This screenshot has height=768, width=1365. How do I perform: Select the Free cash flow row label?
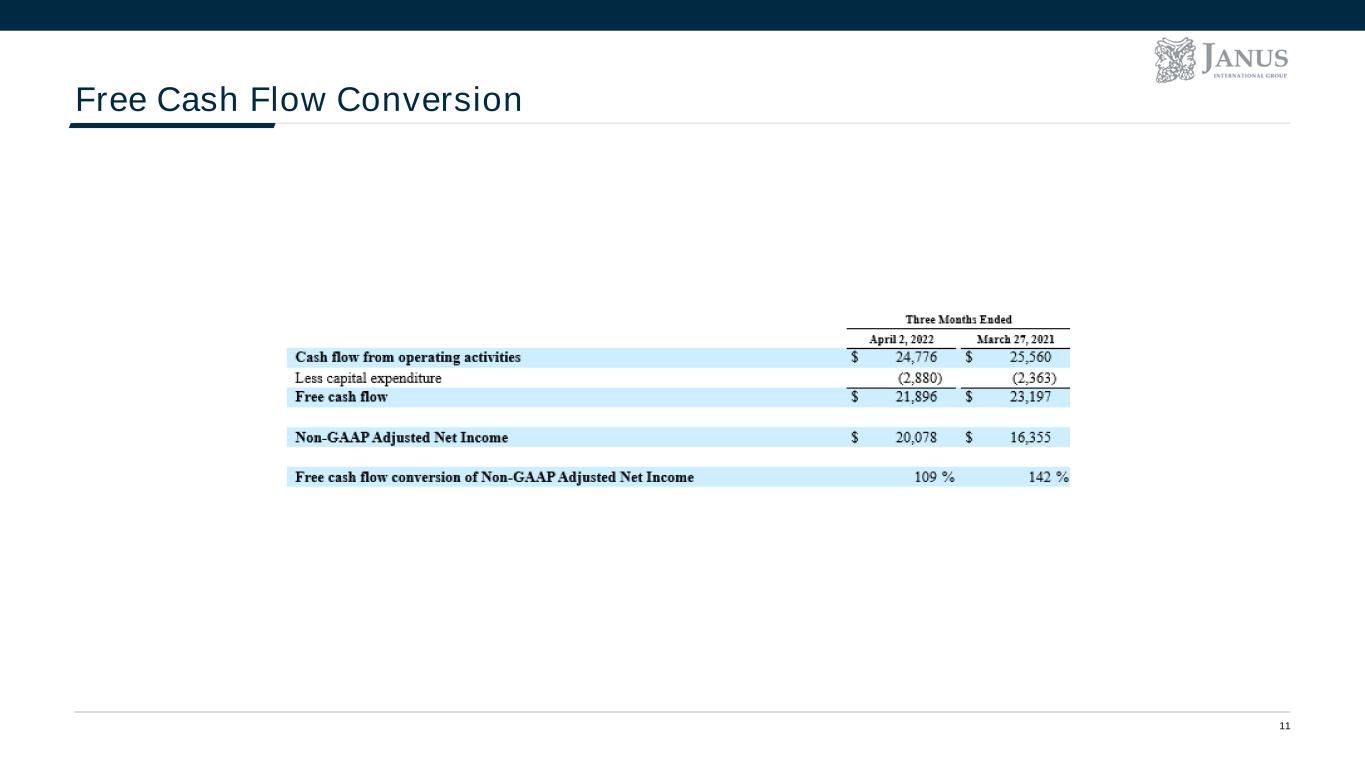tap(341, 397)
